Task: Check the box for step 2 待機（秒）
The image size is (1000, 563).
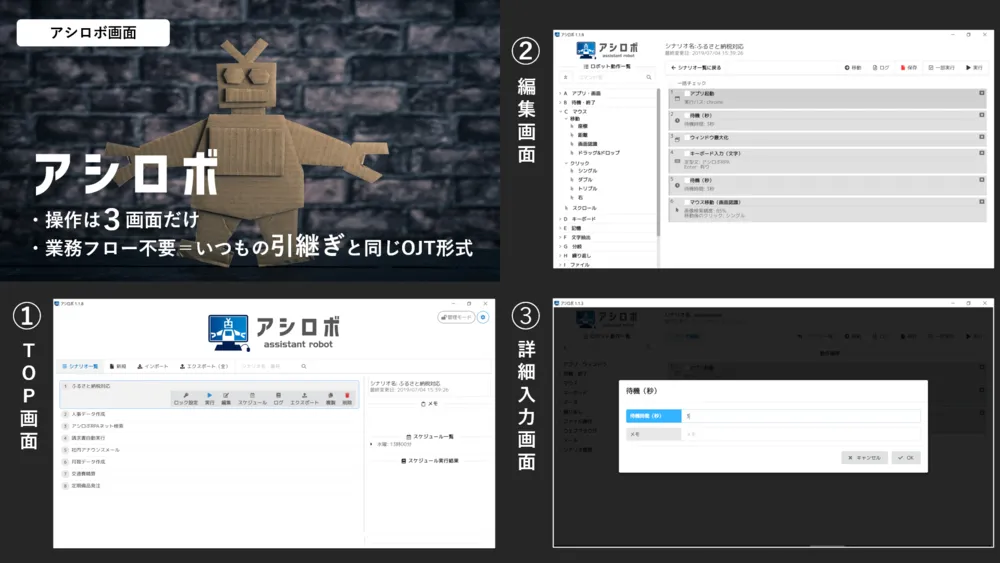Action: [x=687, y=115]
